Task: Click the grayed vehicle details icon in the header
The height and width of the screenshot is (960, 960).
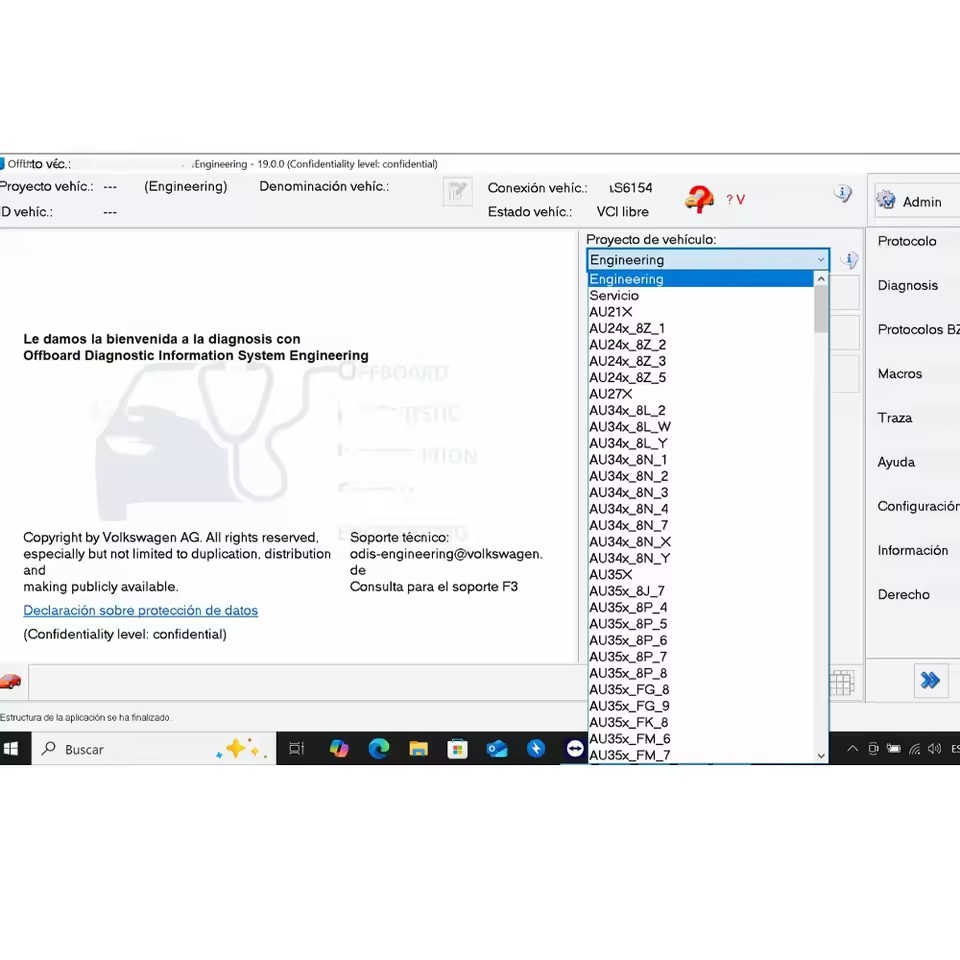Action: point(457,192)
